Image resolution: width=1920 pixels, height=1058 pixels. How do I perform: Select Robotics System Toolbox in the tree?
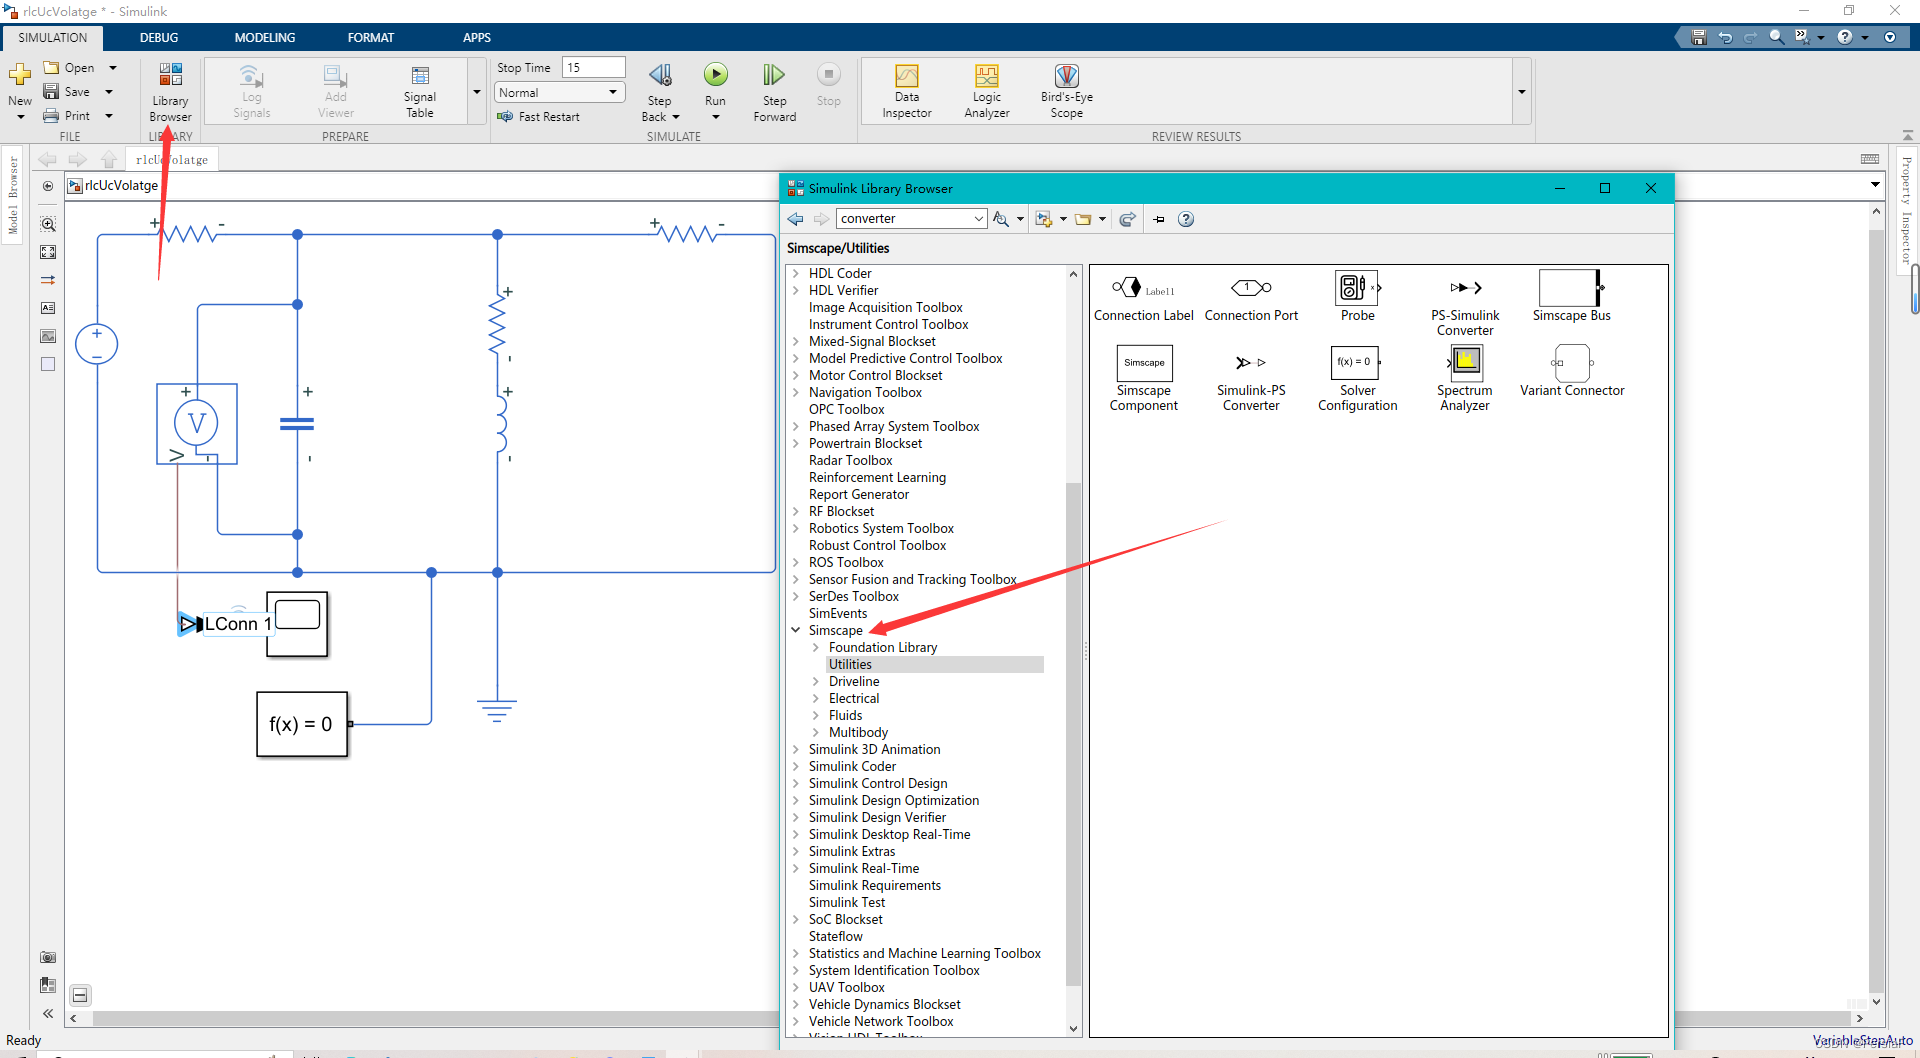pyautogui.click(x=881, y=528)
